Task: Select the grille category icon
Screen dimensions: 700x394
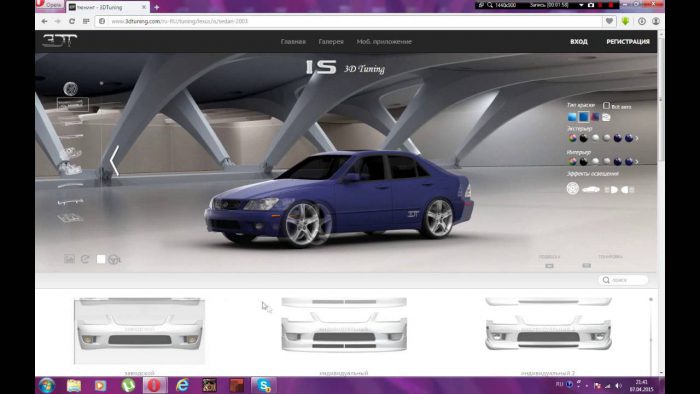Action: pyautogui.click(x=70, y=218)
